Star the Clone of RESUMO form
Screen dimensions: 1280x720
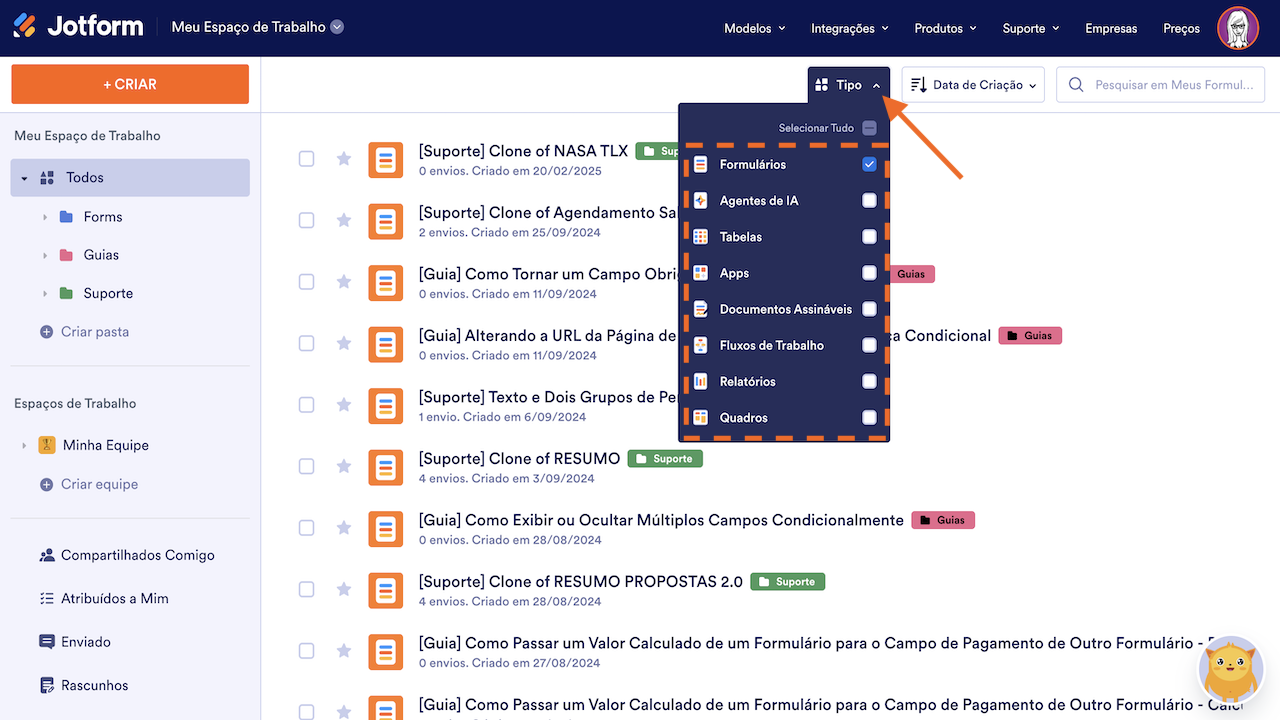coord(344,466)
